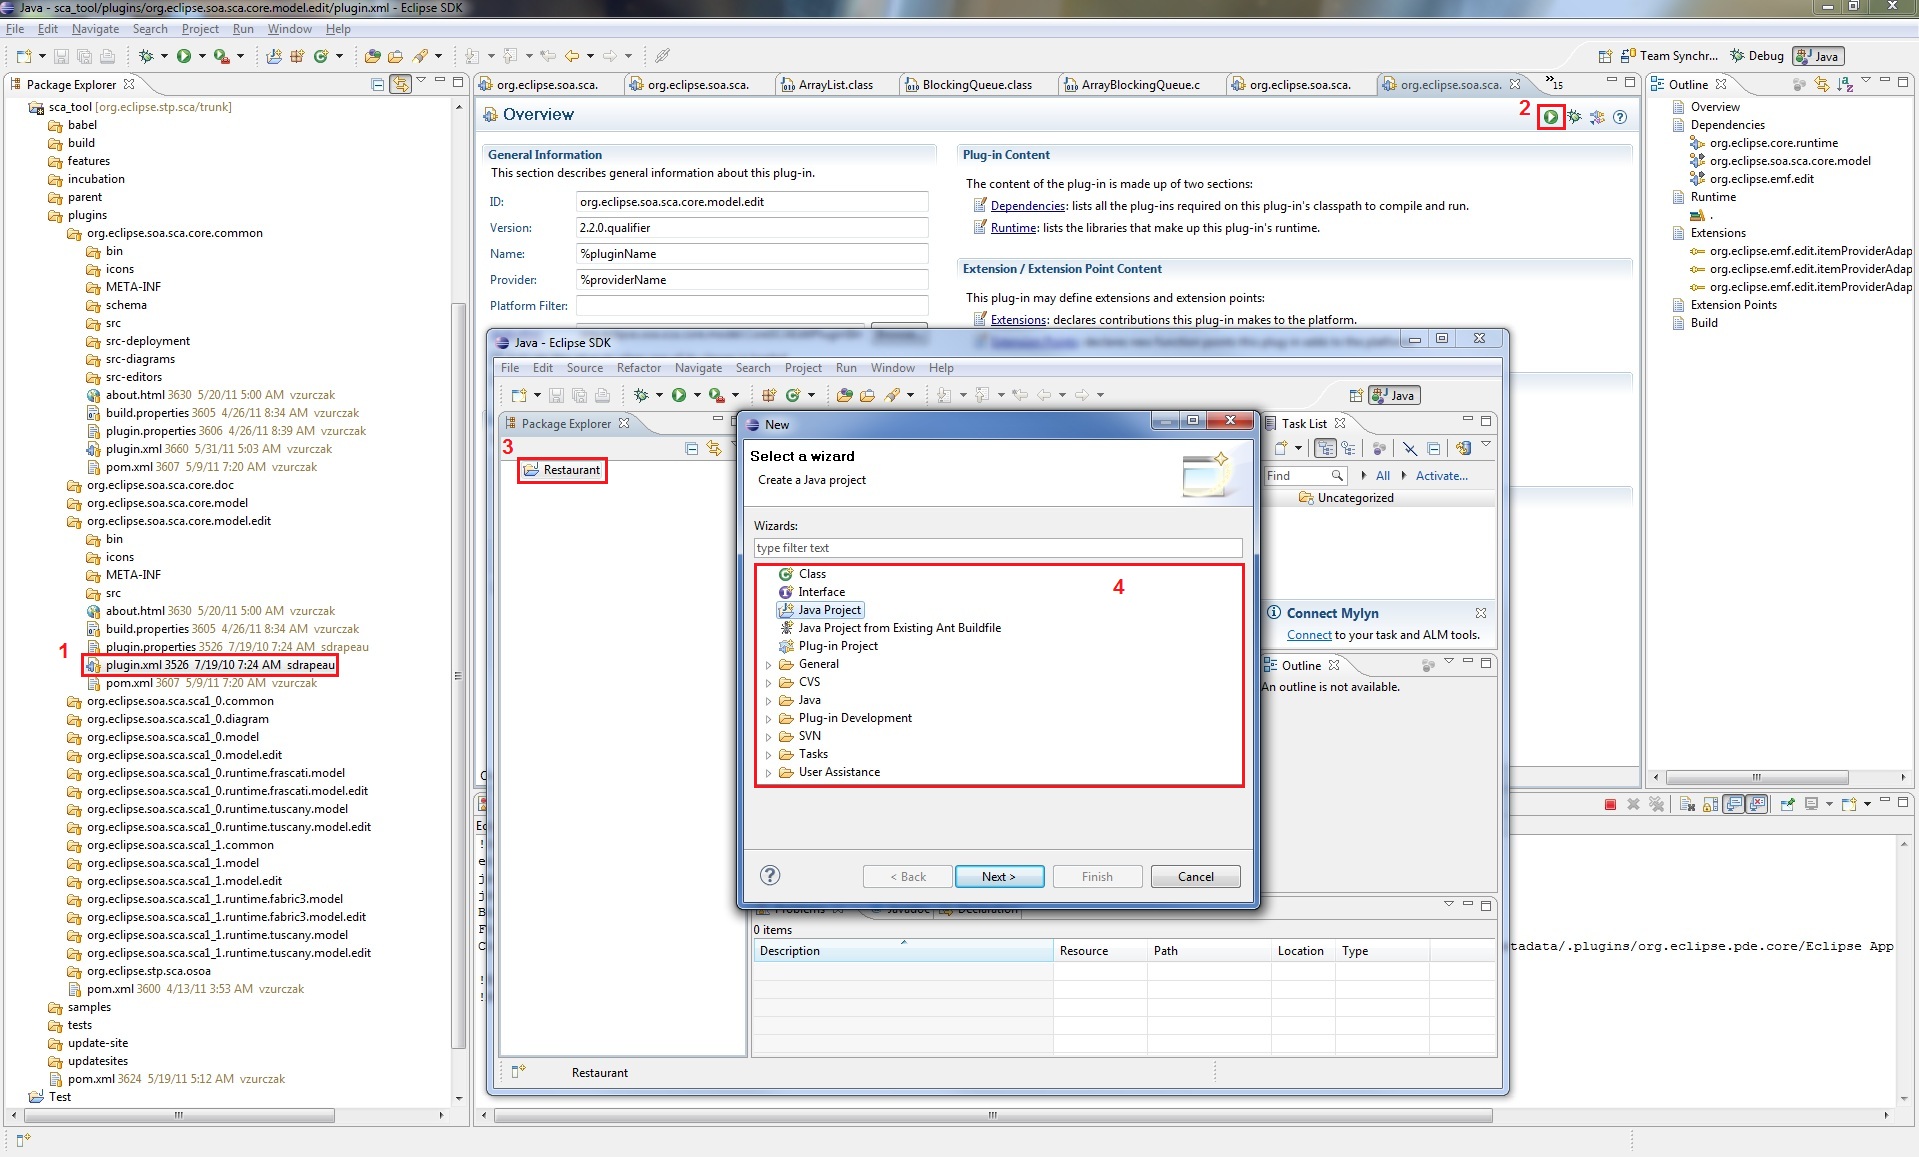This screenshot has width=1919, height=1157.
Task: Open view menu triangle of outer Package Explorer
Action: coord(421,81)
